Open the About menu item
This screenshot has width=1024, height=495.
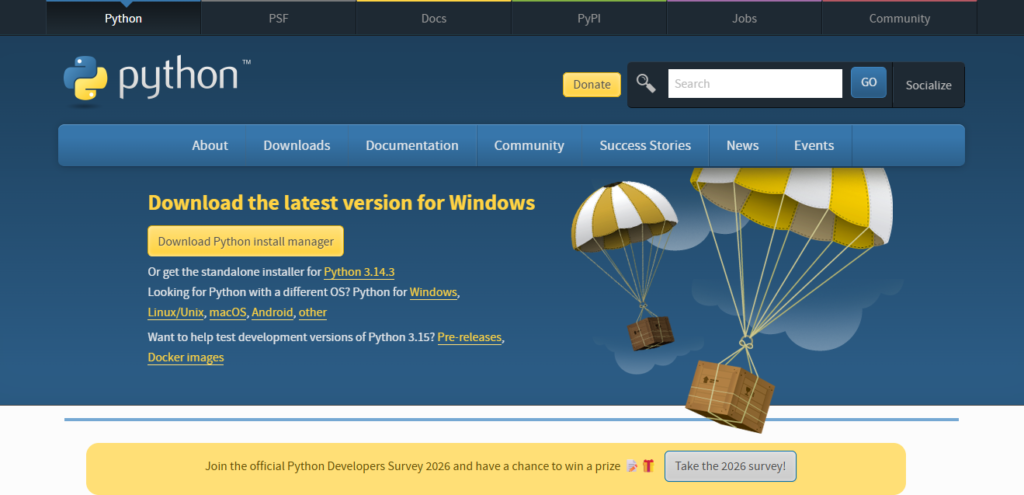210,145
